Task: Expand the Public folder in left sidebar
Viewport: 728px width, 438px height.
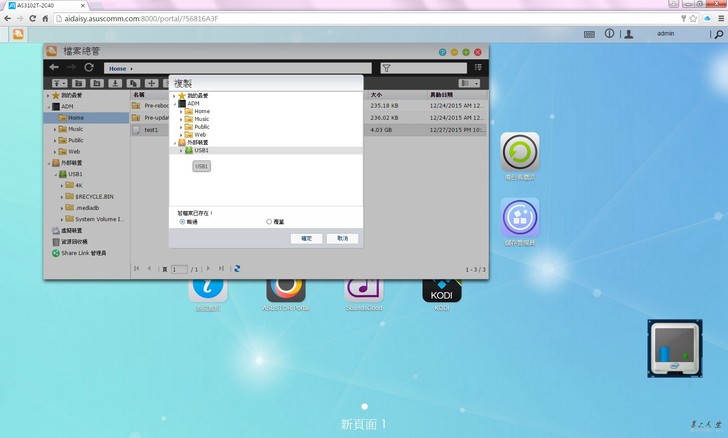Action: [54, 140]
